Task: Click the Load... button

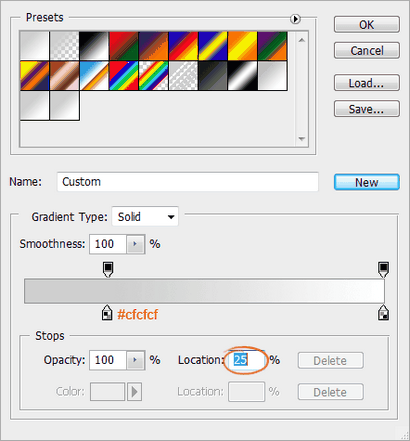Action: coord(367,83)
